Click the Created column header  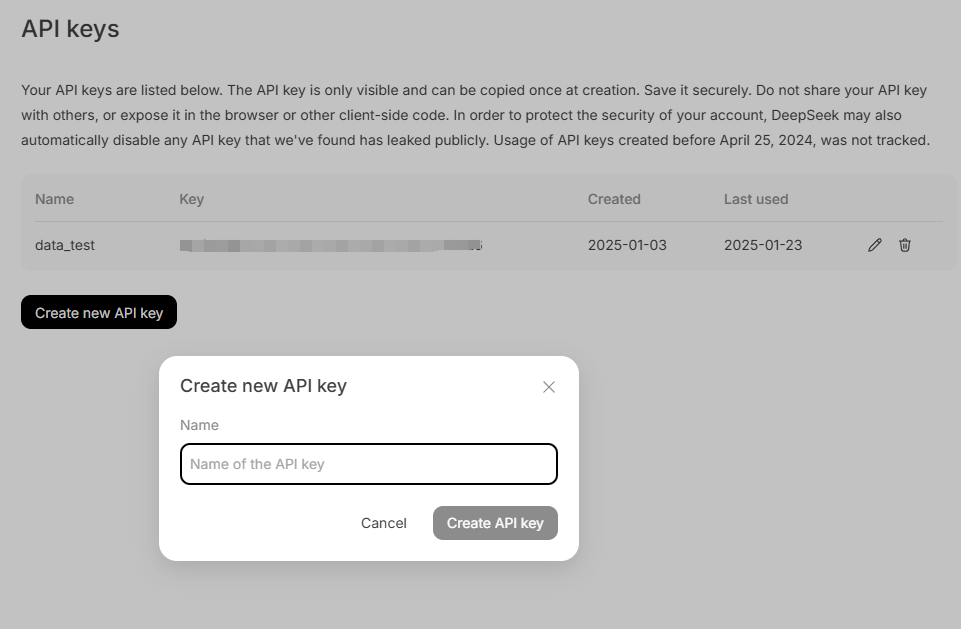[614, 199]
